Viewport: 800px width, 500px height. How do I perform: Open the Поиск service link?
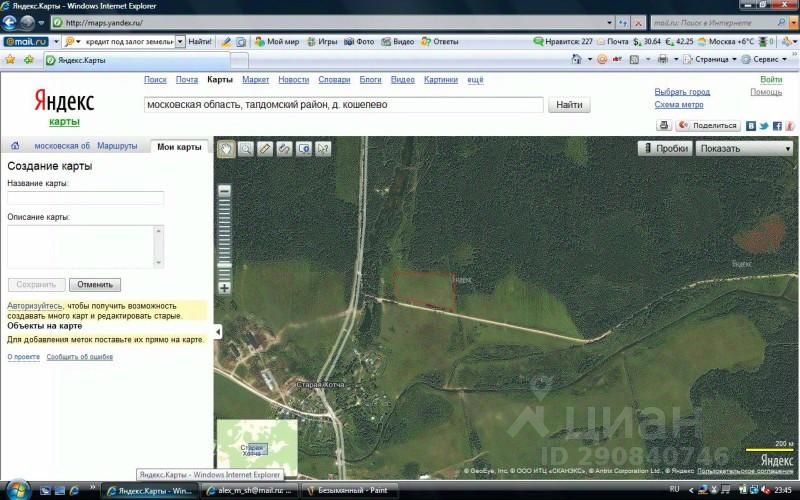(155, 80)
